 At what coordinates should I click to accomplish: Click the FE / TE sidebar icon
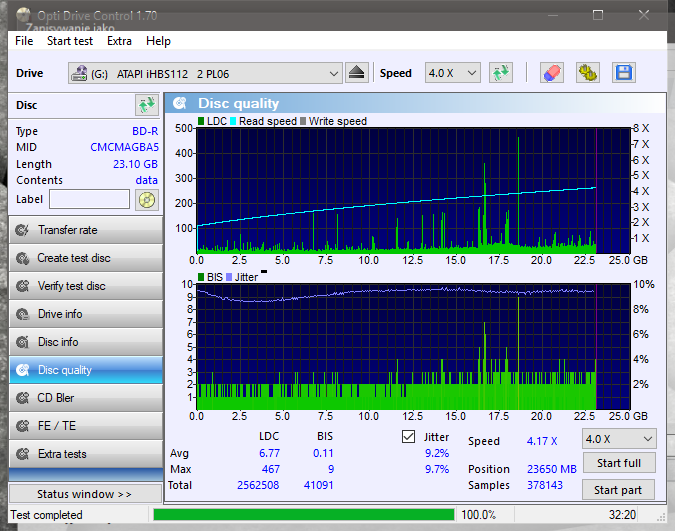click(22, 426)
